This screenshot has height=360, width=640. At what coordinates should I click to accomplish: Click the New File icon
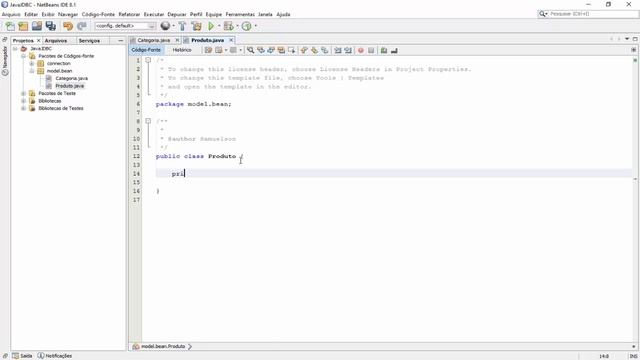click(x=10, y=26)
